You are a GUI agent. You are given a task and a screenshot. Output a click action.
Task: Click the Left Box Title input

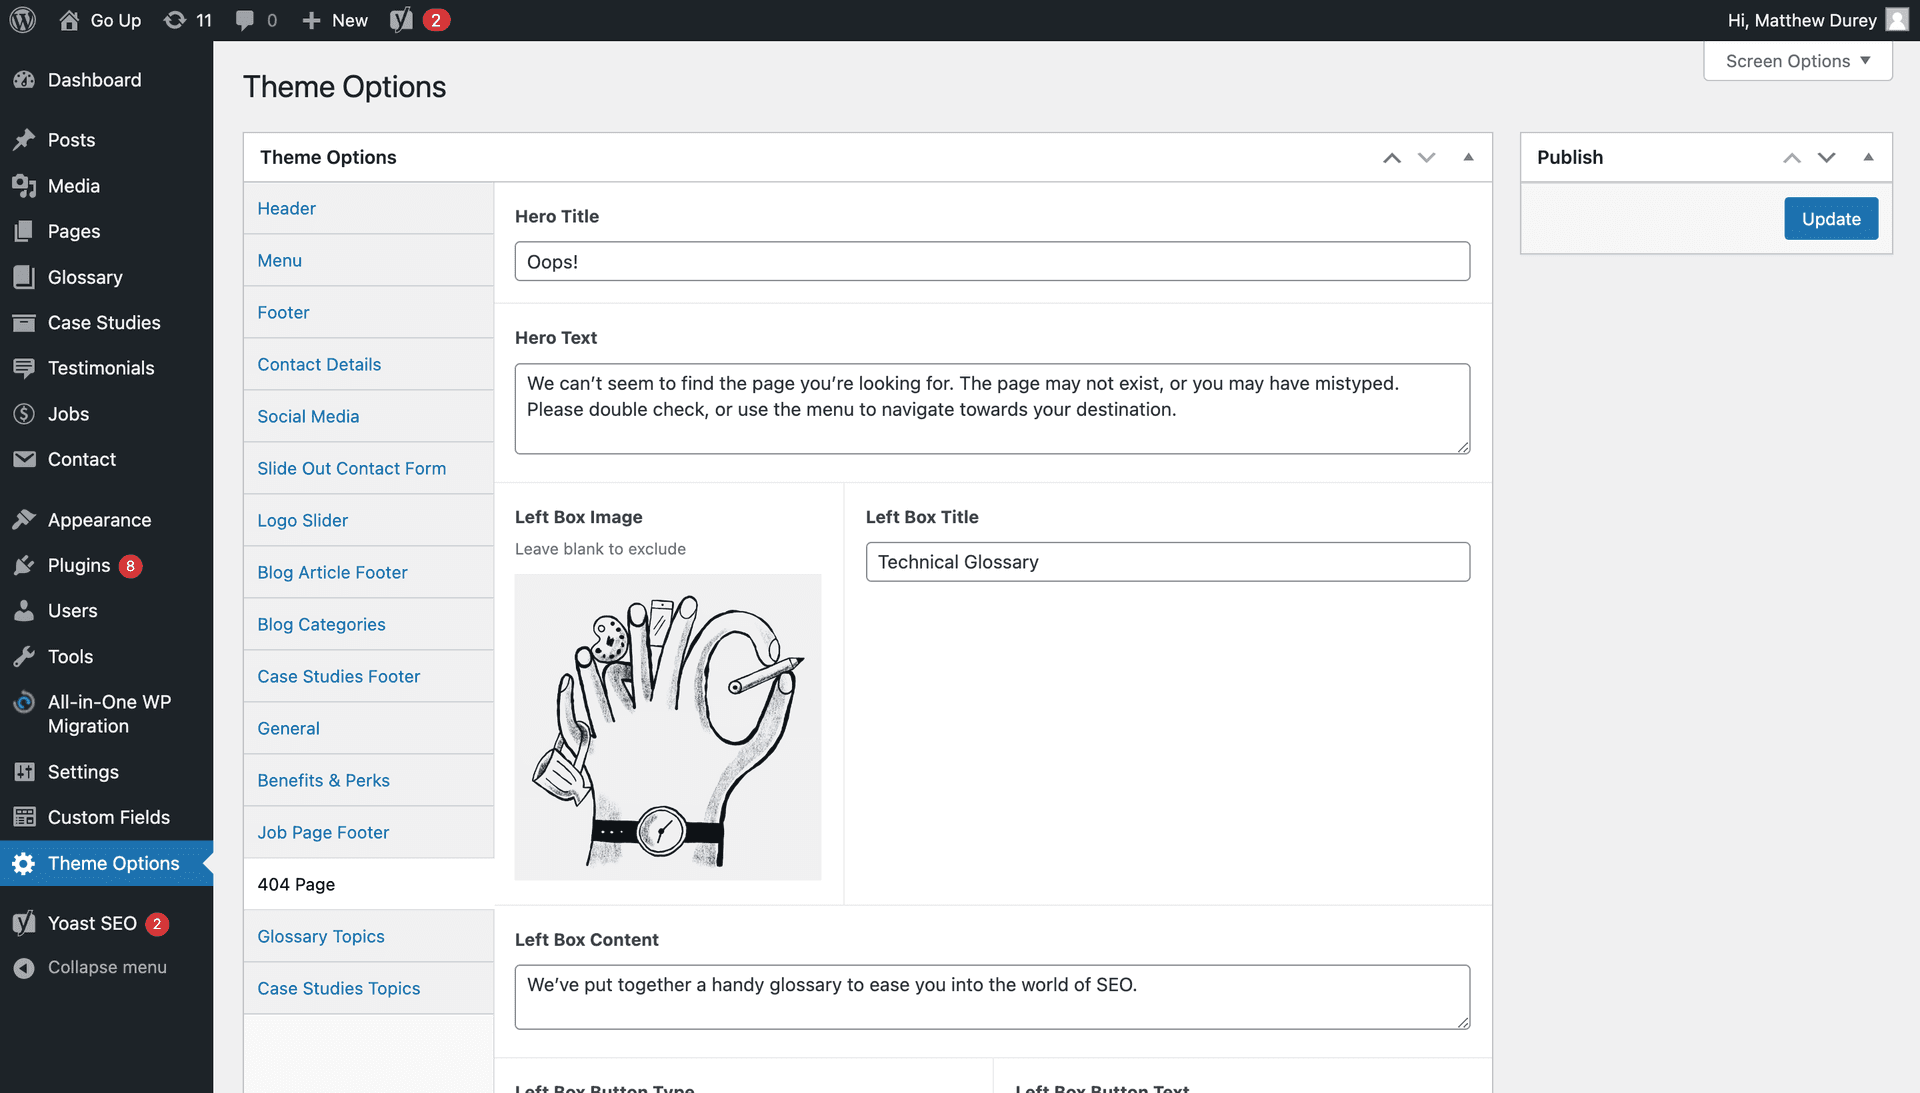point(1168,562)
